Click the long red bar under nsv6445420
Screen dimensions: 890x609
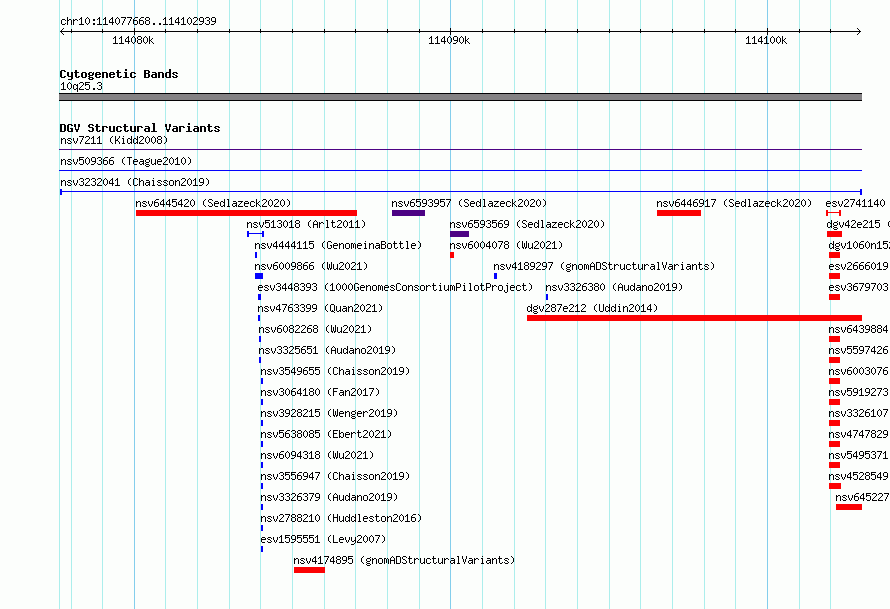[x=246, y=213]
